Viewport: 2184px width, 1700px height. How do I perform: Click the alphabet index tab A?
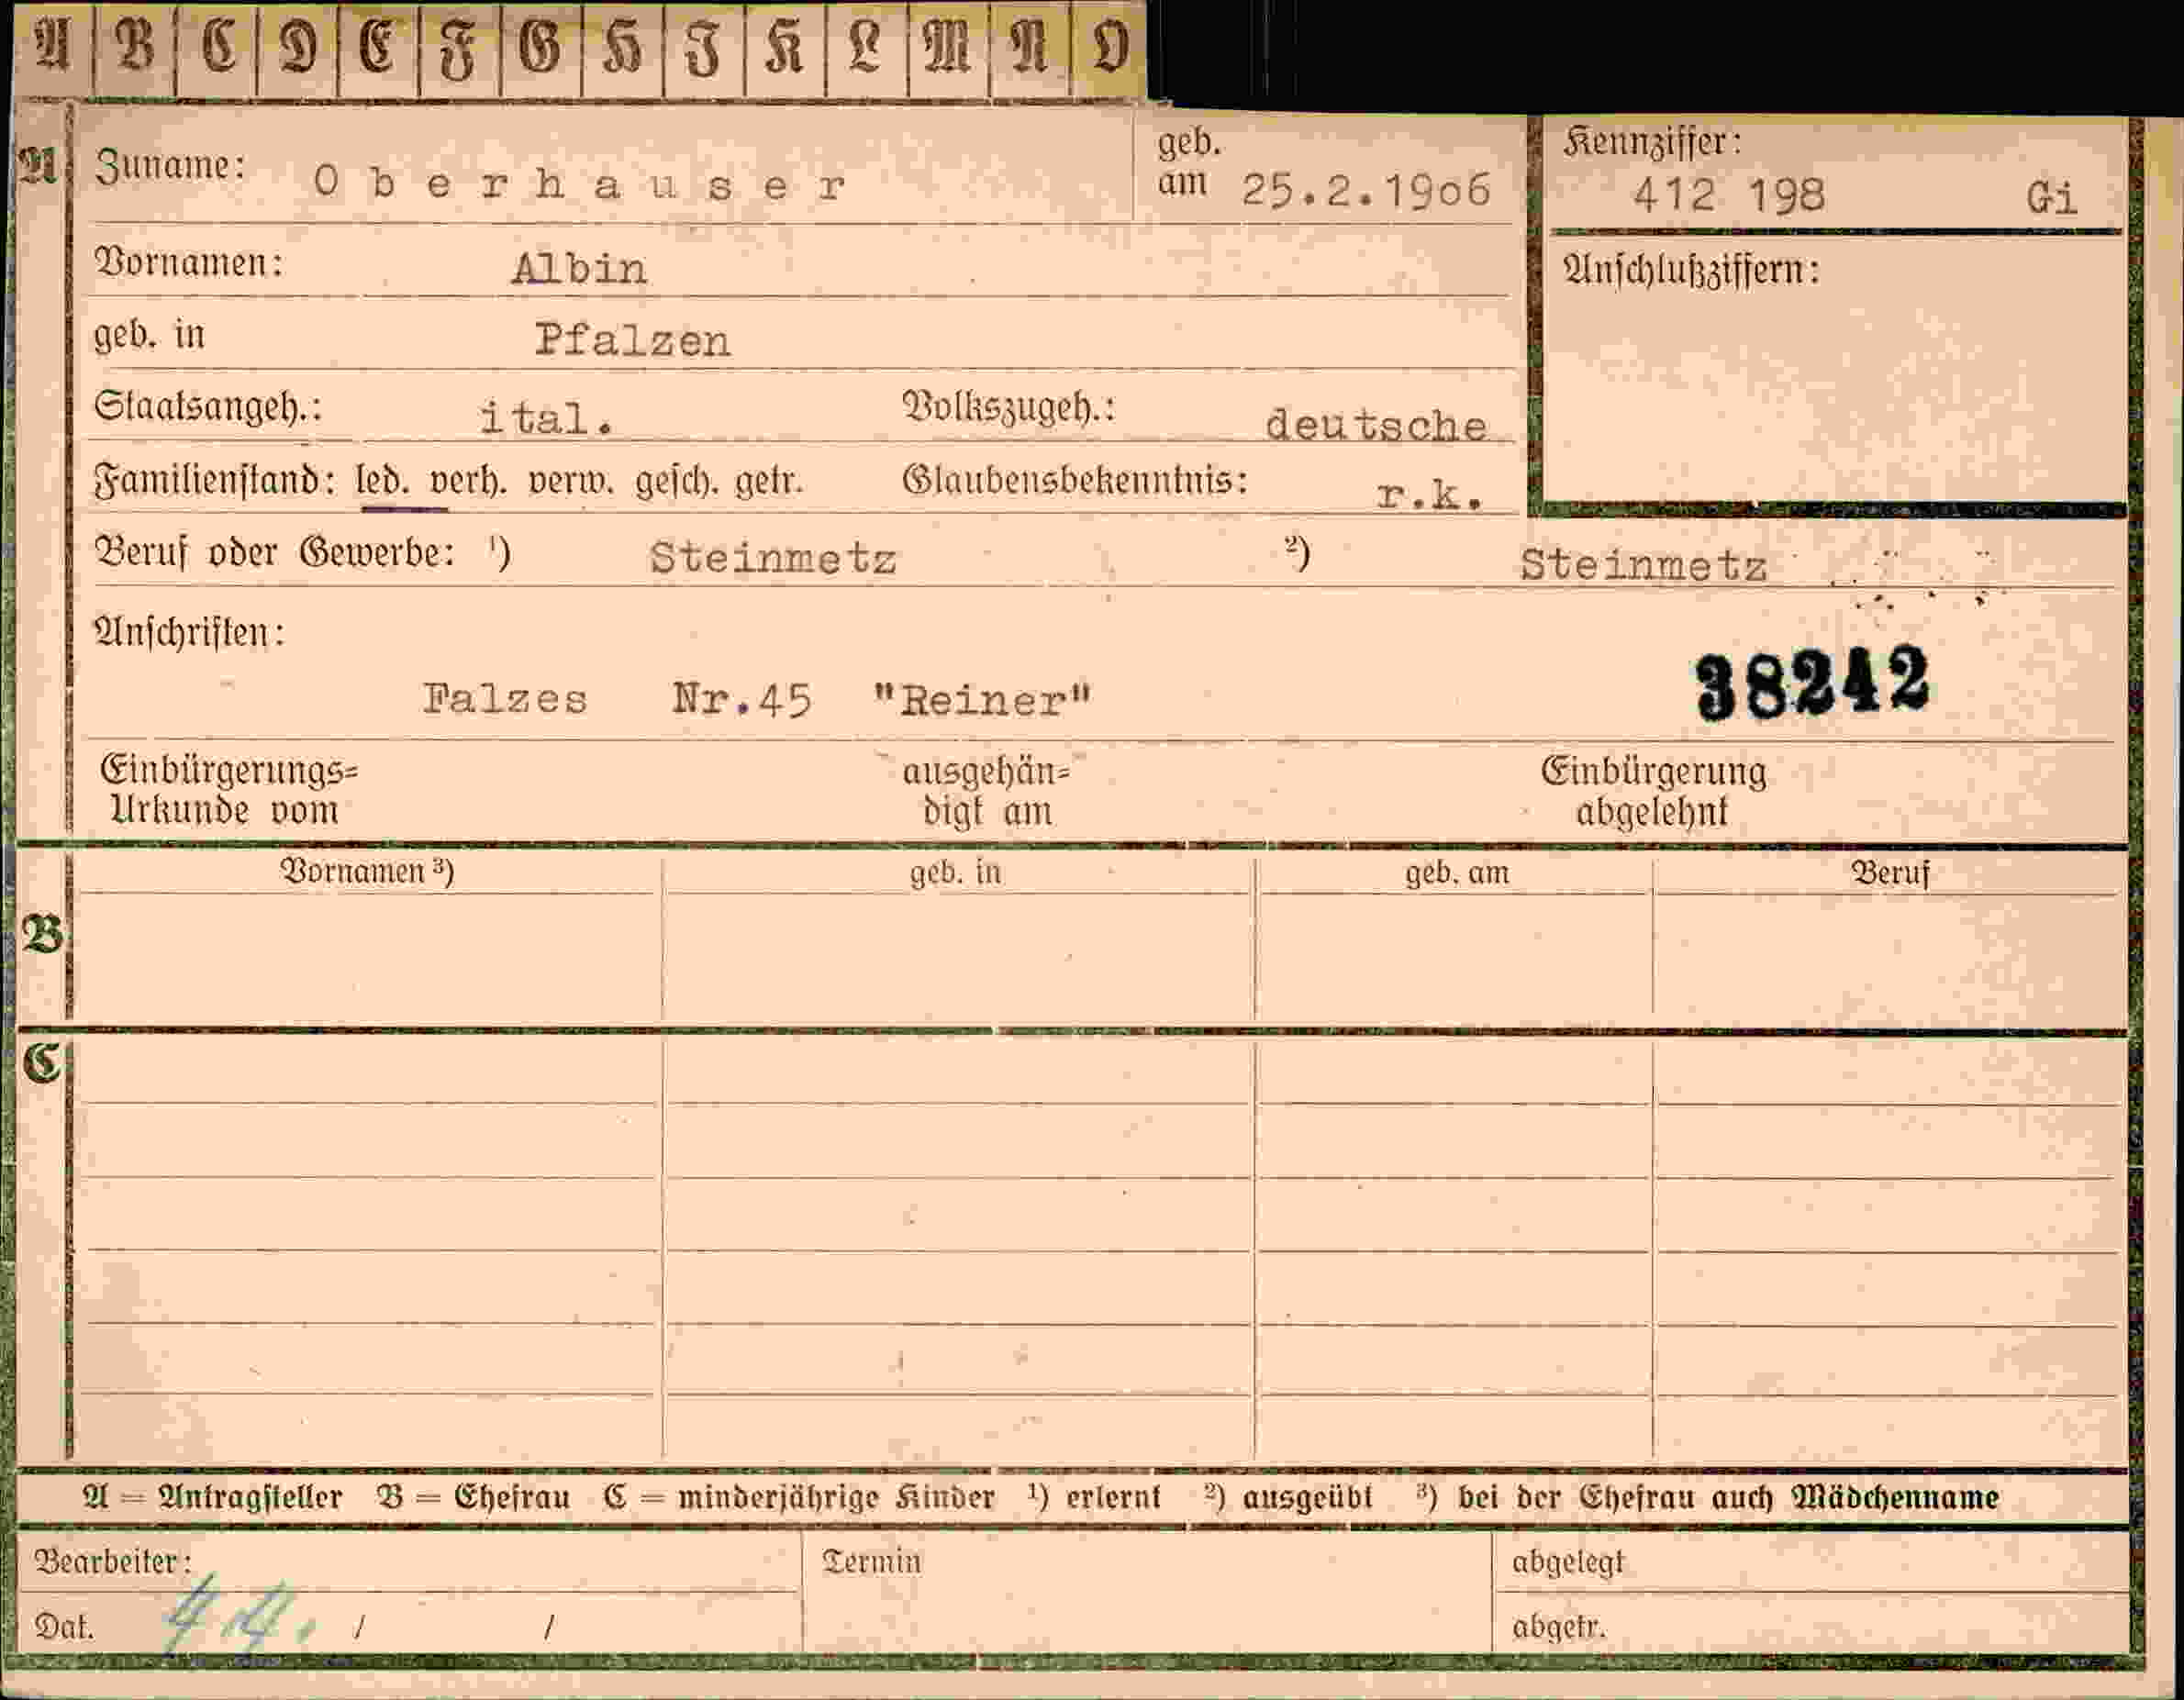pos(52,46)
